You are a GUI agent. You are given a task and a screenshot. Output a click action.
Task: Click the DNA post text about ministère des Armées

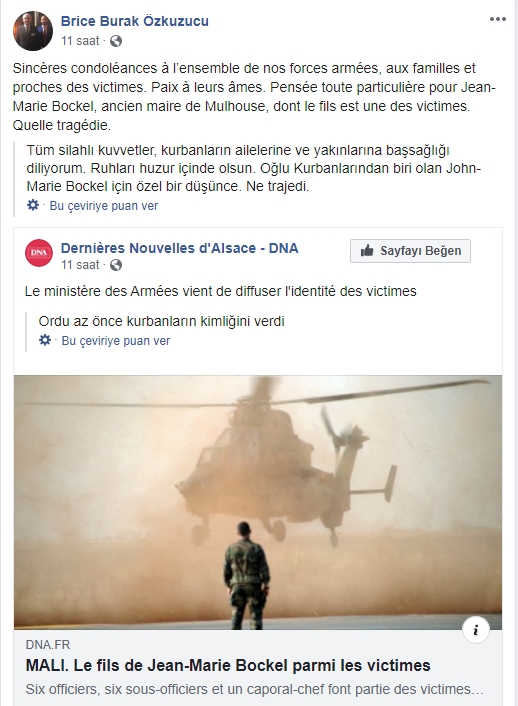221,291
